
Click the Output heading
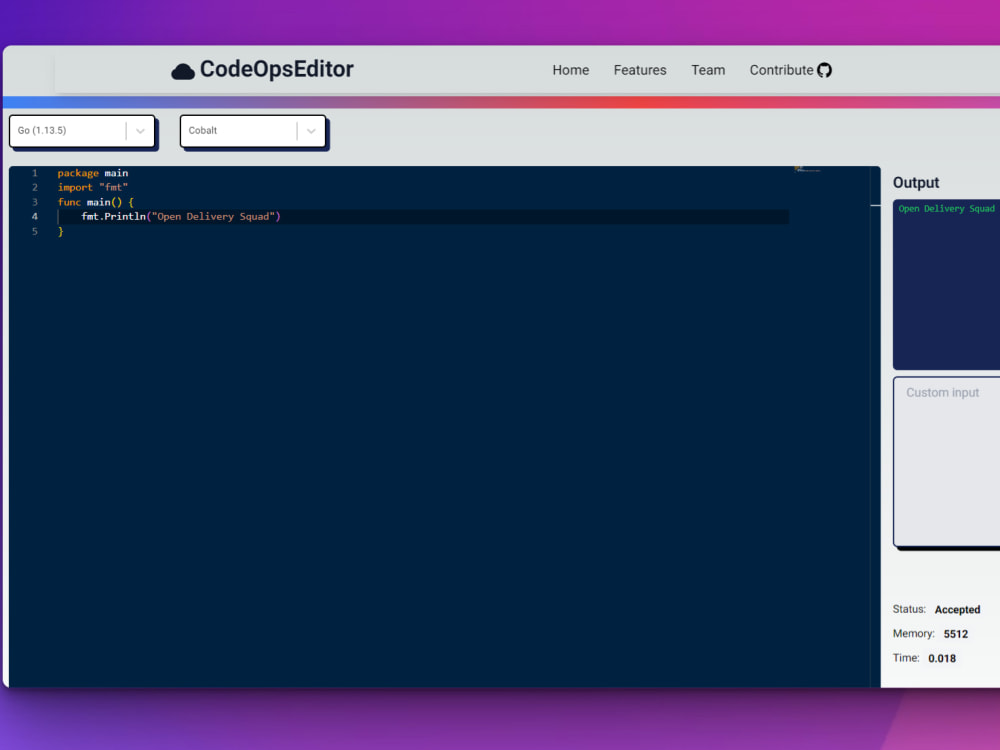[x=916, y=183]
